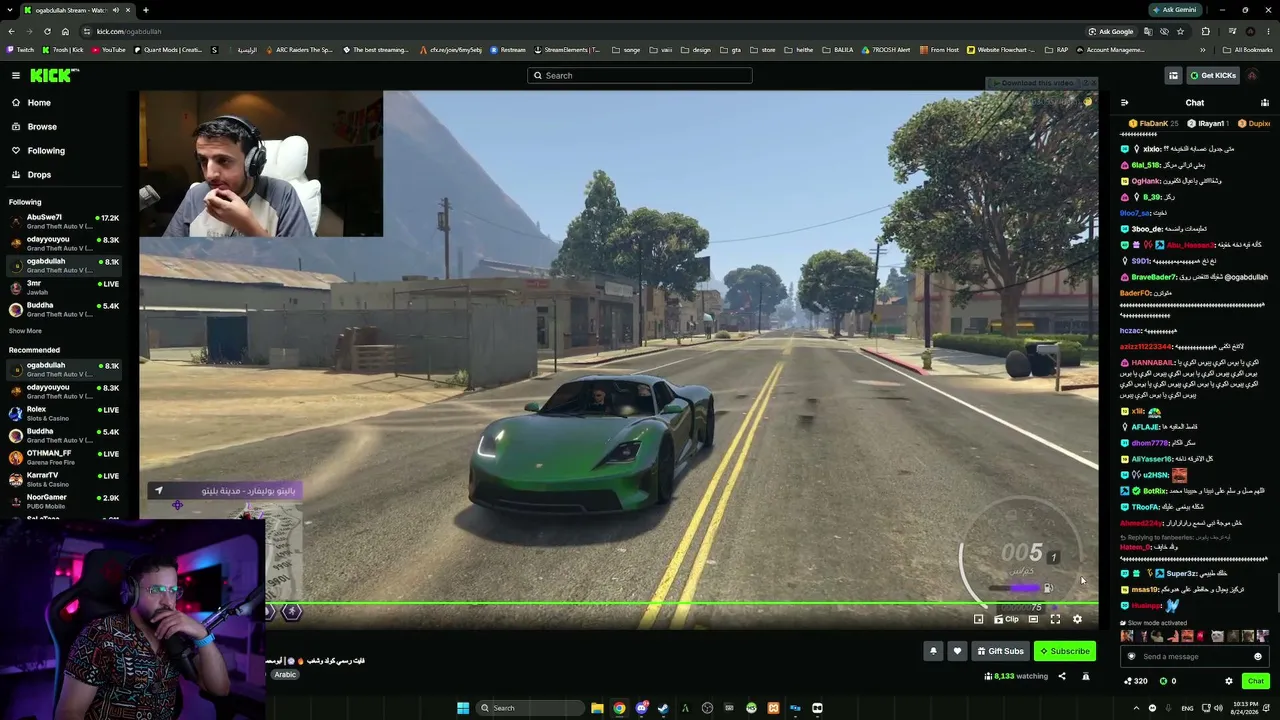Toggle picture-in-picture on the video player
The height and width of the screenshot is (720, 1280).
click(979, 619)
